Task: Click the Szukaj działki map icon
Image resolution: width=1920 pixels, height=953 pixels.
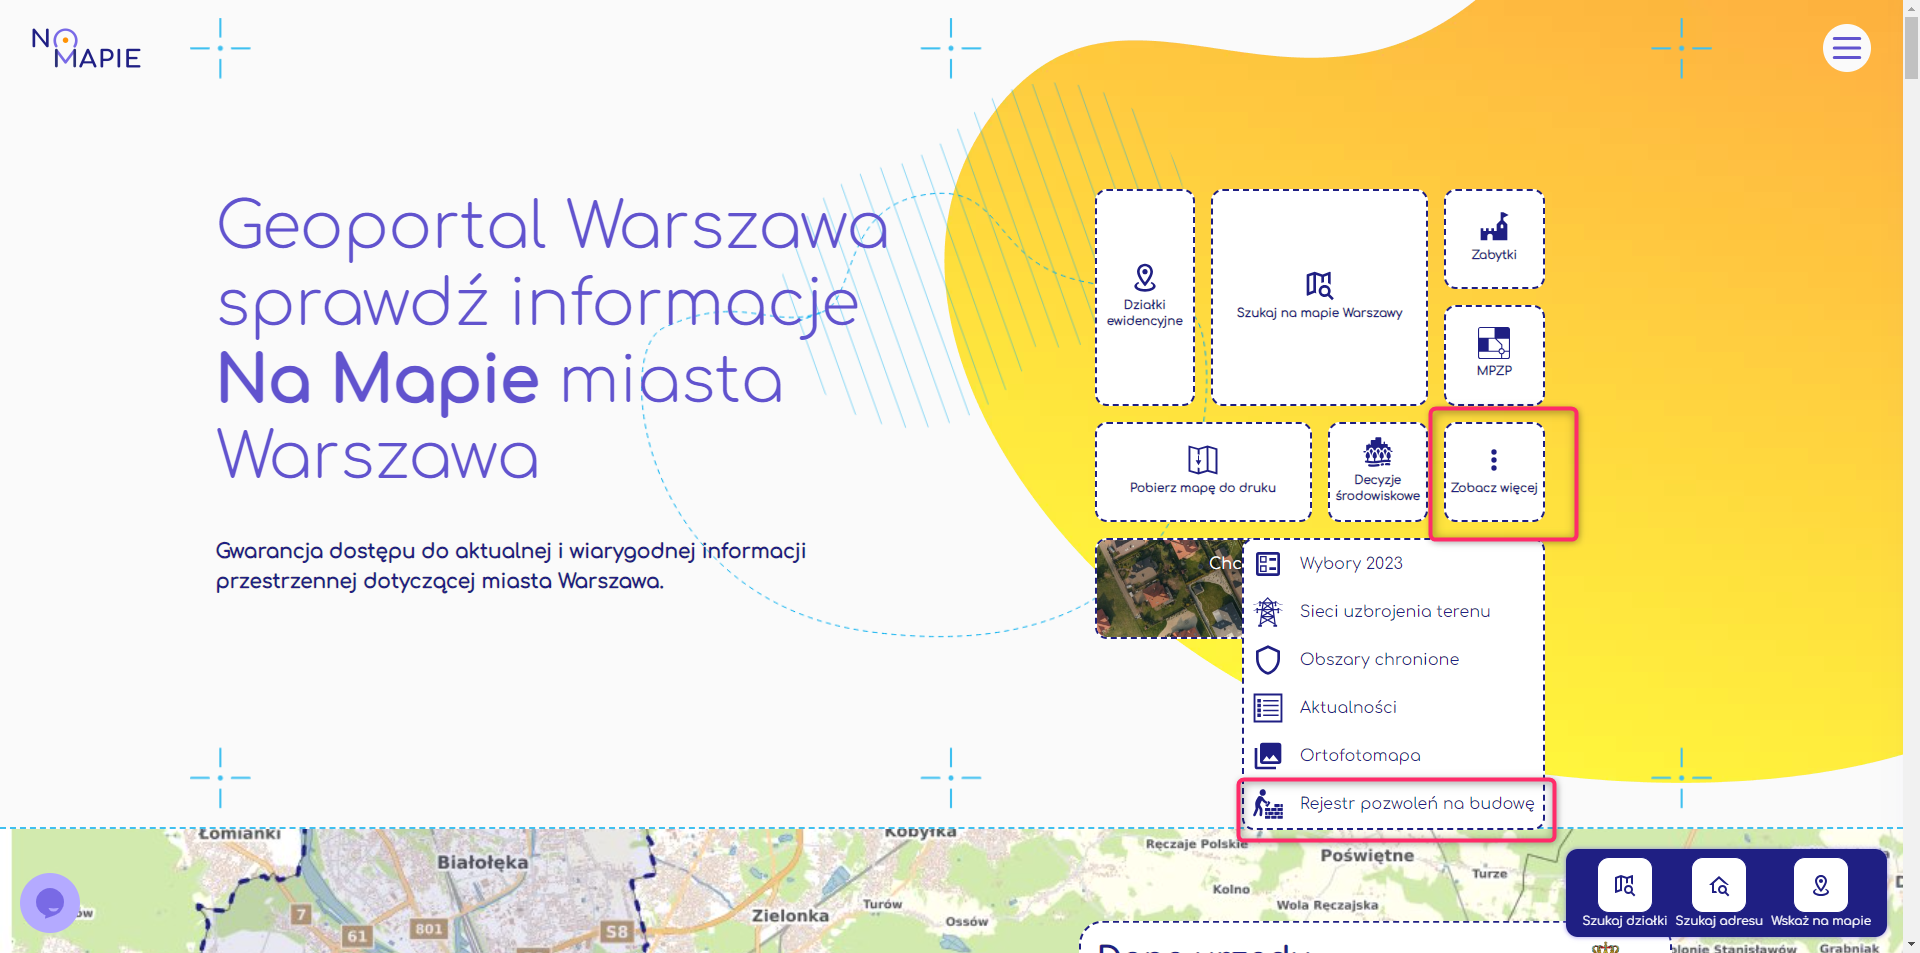Action: click(1624, 884)
